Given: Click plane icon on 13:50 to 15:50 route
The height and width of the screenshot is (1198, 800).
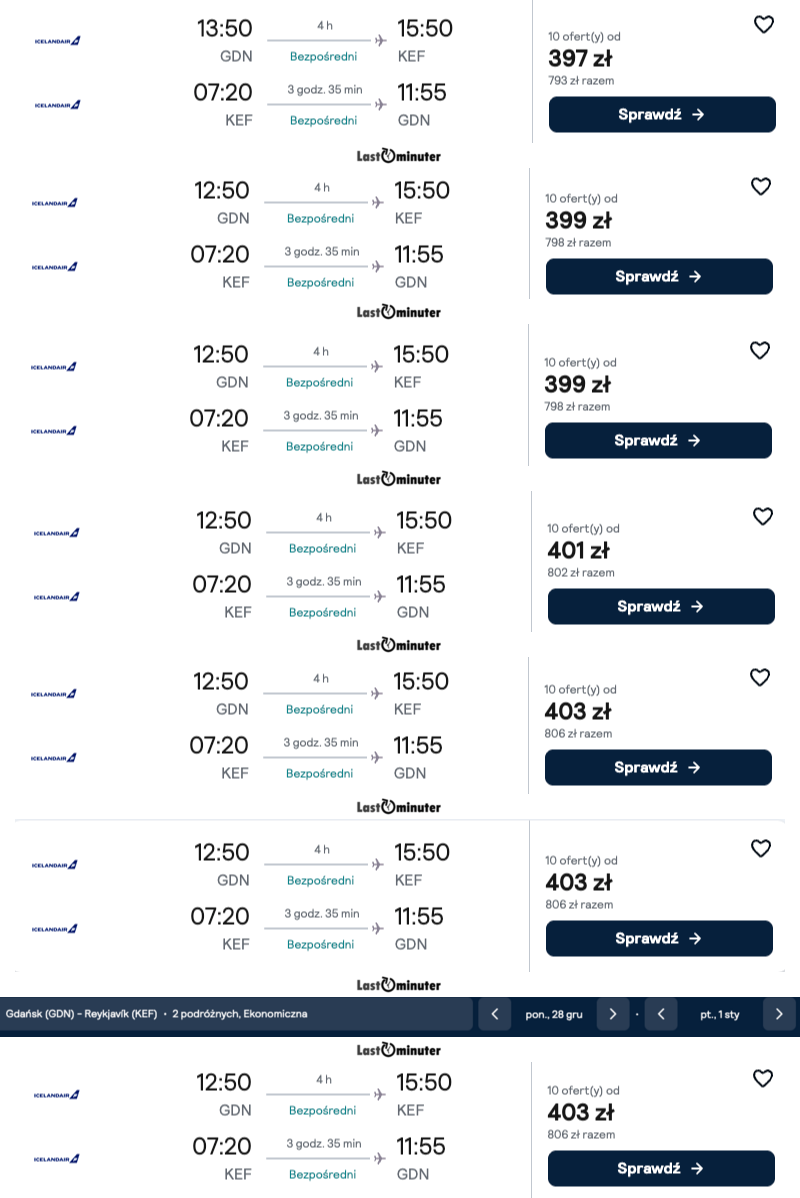Looking at the screenshot, I should (380, 40).
